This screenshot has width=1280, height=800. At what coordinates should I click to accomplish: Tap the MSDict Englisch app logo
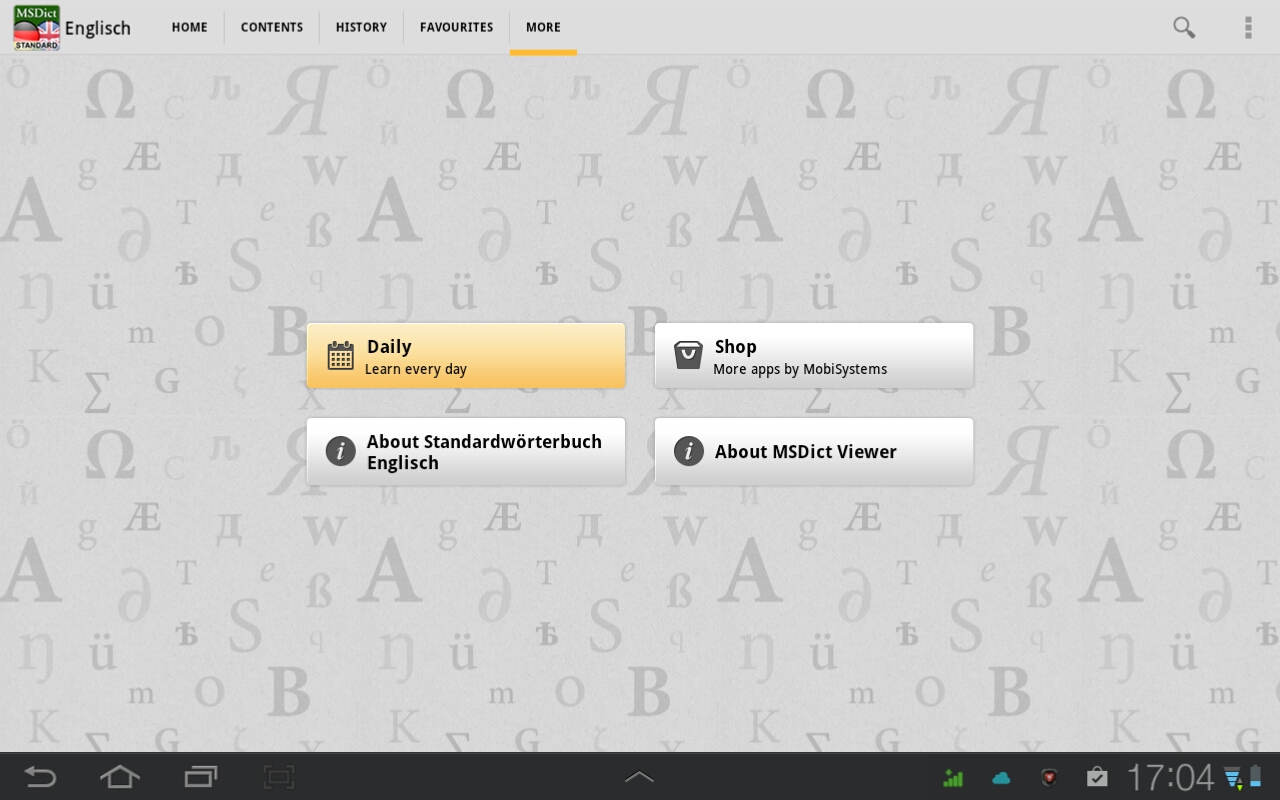click(x=37, y=27)
